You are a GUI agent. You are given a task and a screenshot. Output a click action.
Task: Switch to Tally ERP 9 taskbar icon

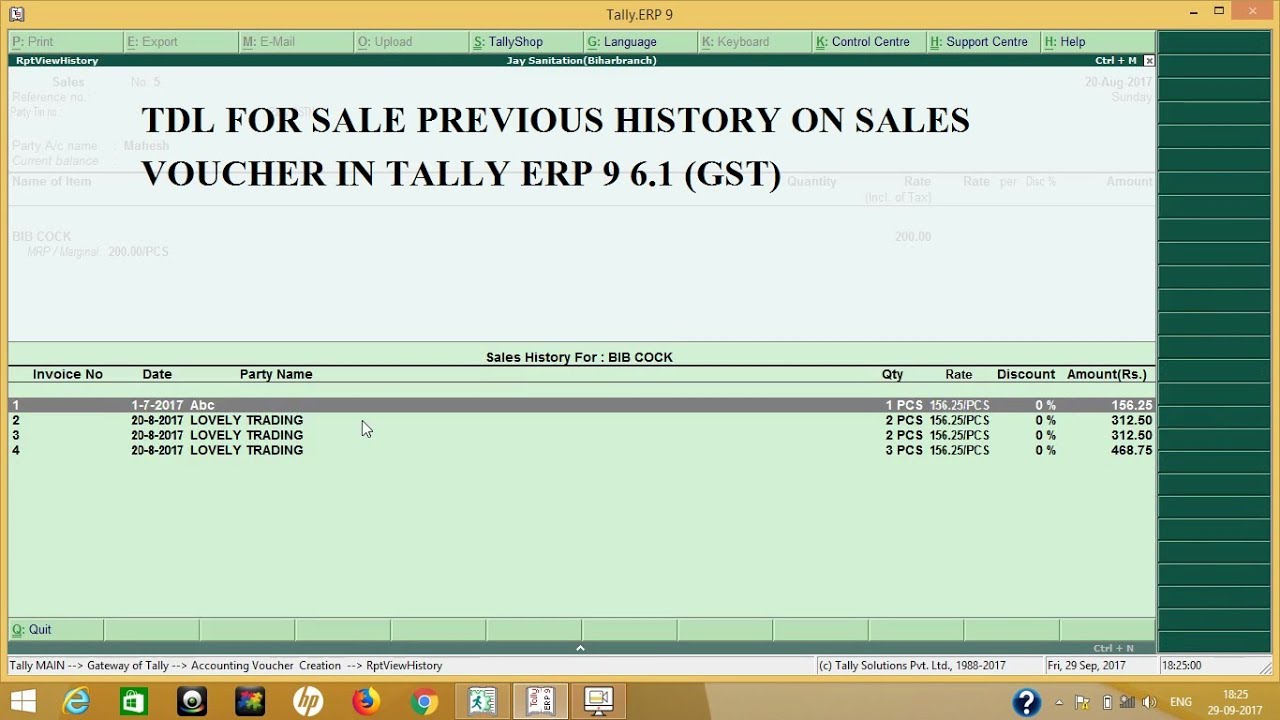540,702
